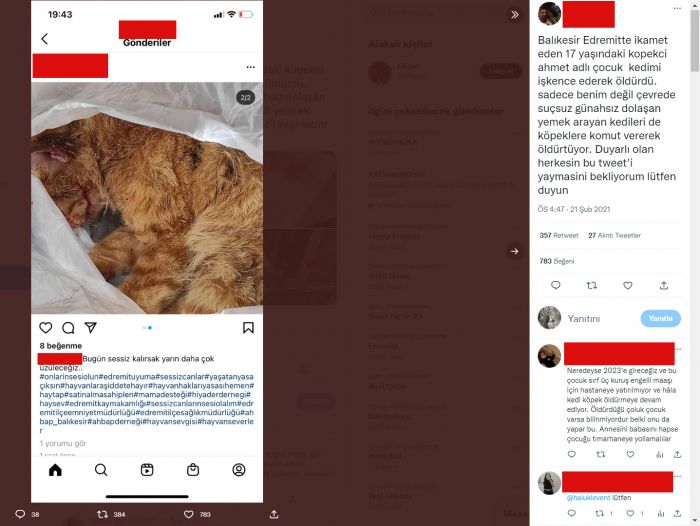Open the 357 Retweet list
Viewport: 700px width, 526px height.
(x=558, y=235)
